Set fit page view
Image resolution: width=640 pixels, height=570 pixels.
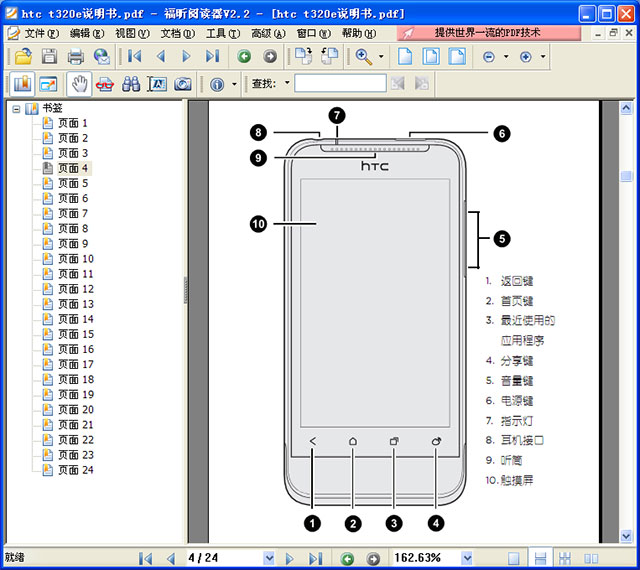tap(431, 56)
